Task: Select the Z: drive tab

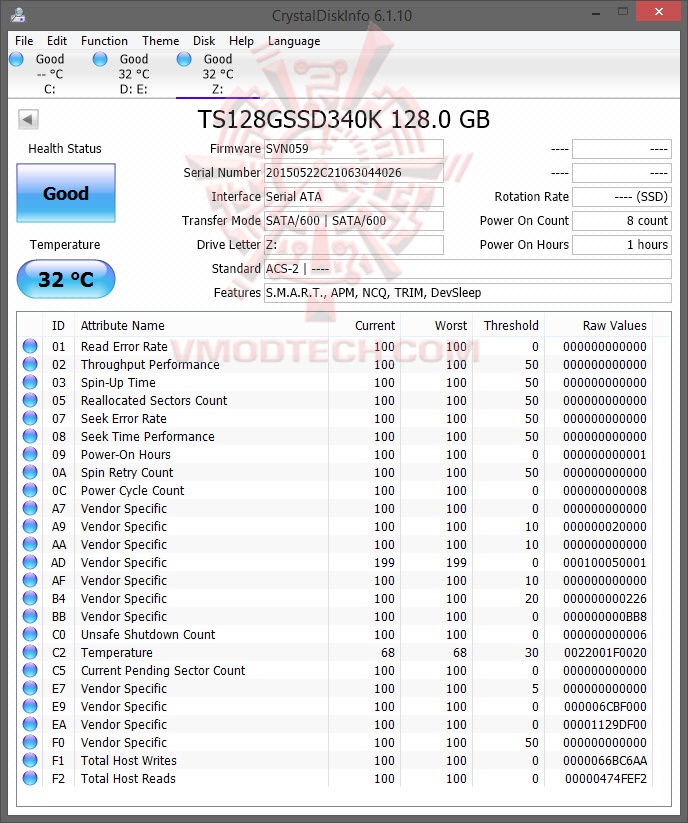Action: [218, 74]
